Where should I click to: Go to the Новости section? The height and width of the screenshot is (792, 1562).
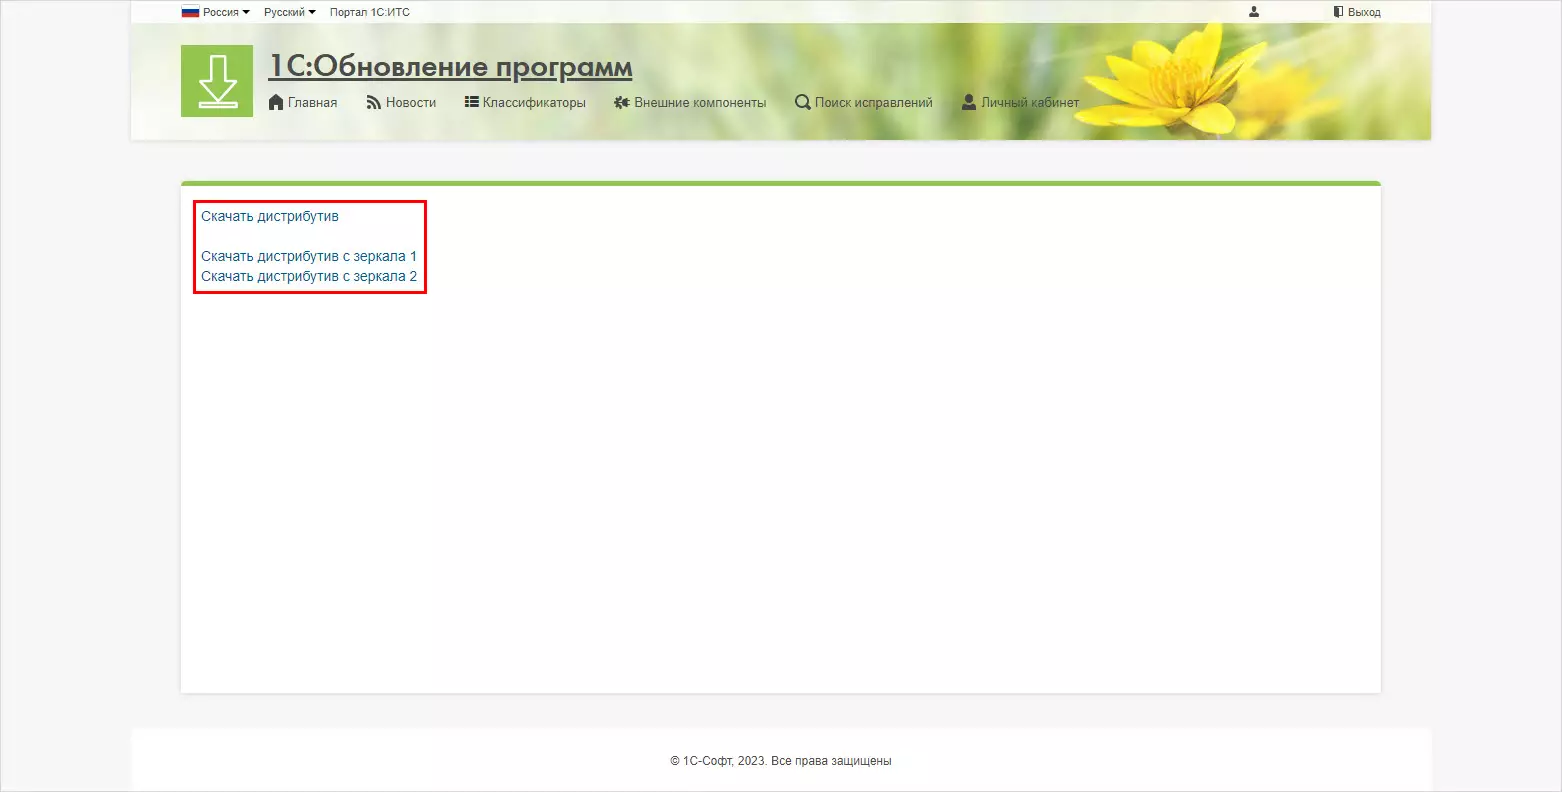(411, 102)
